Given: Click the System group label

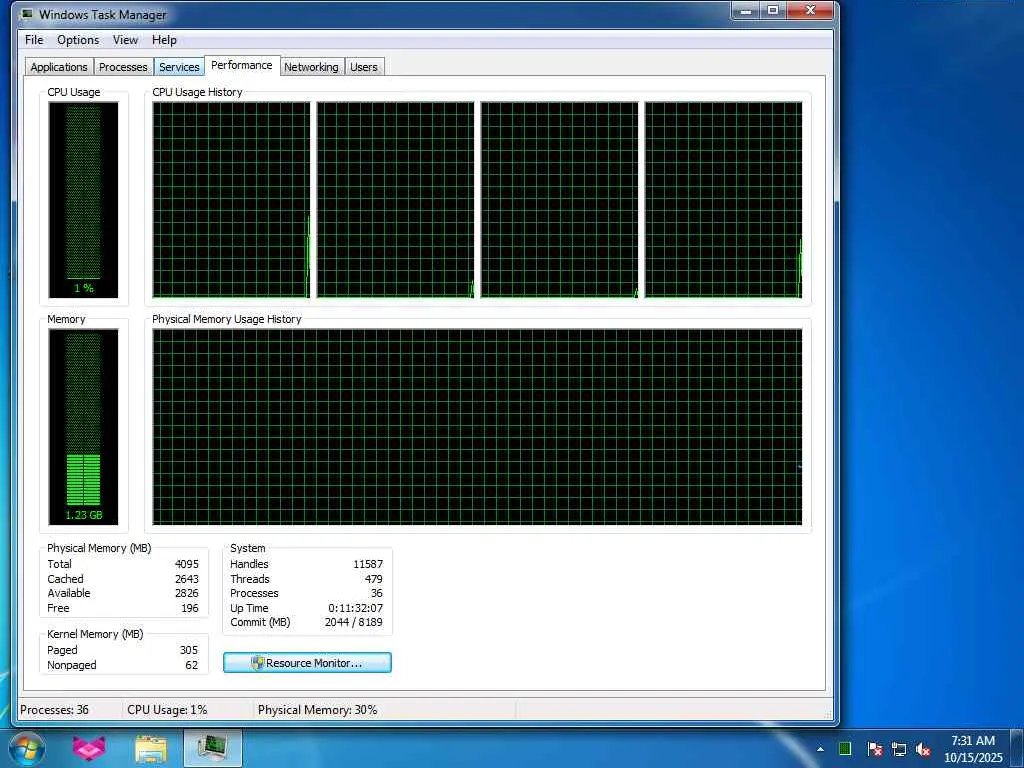Looking at the screenshot, I should click(248, 548).
